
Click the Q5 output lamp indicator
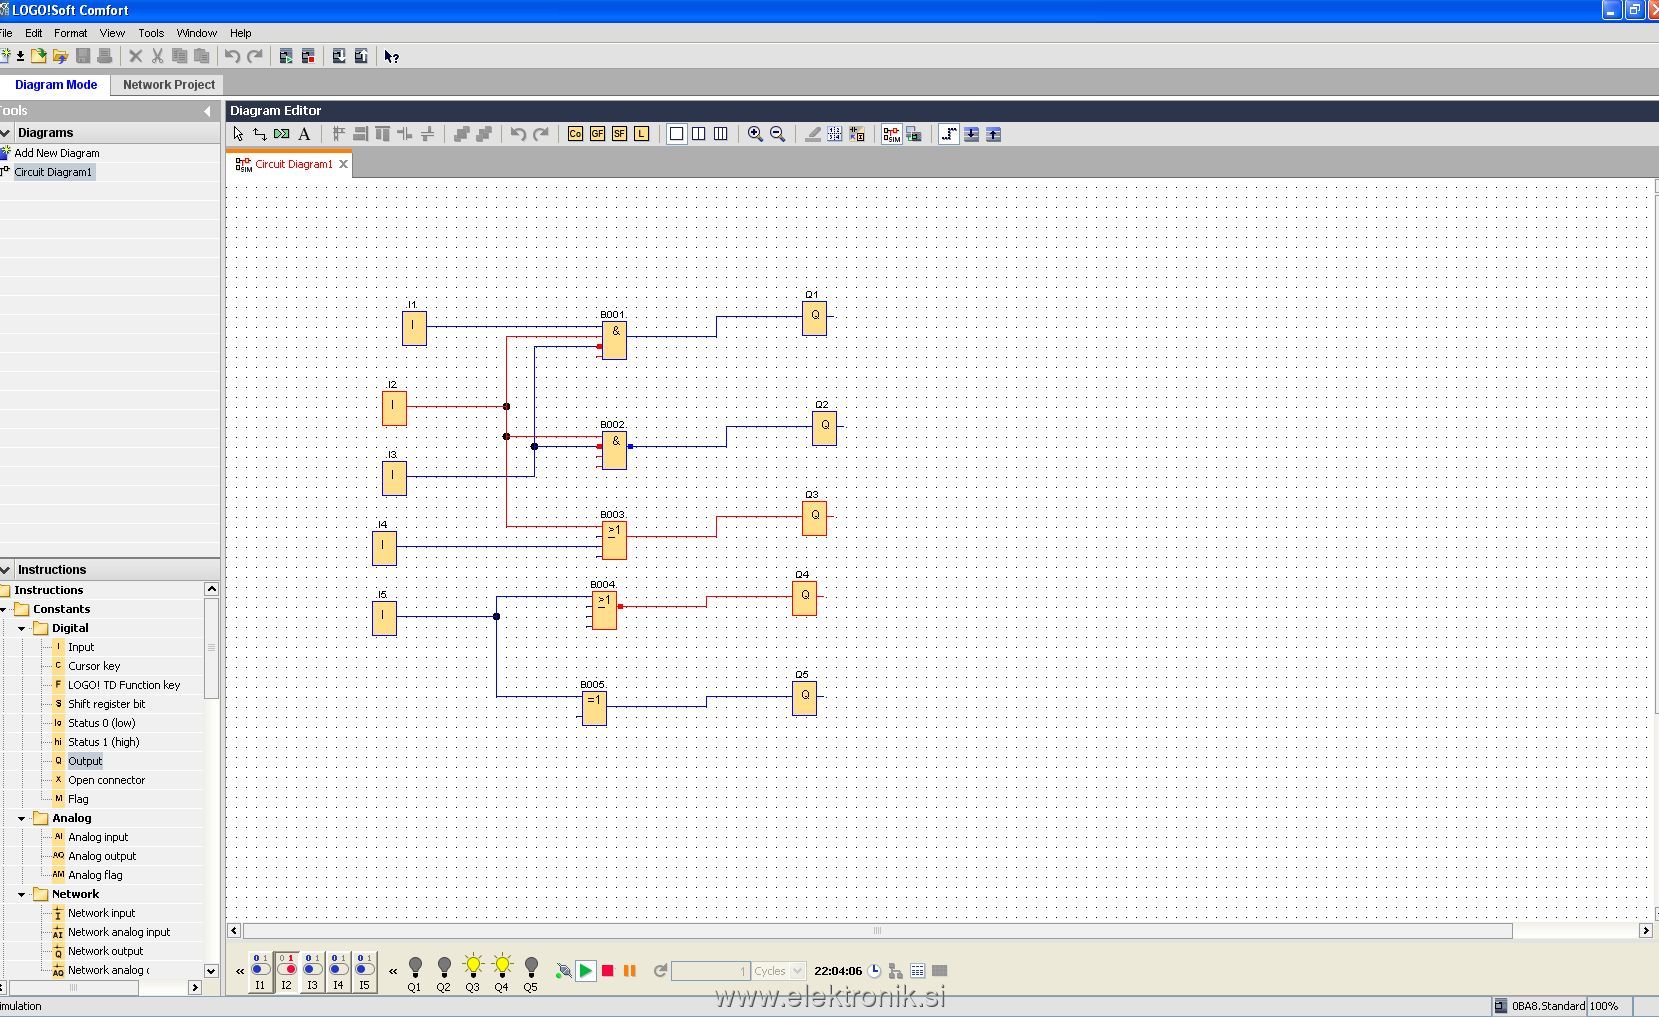point(531,968)
